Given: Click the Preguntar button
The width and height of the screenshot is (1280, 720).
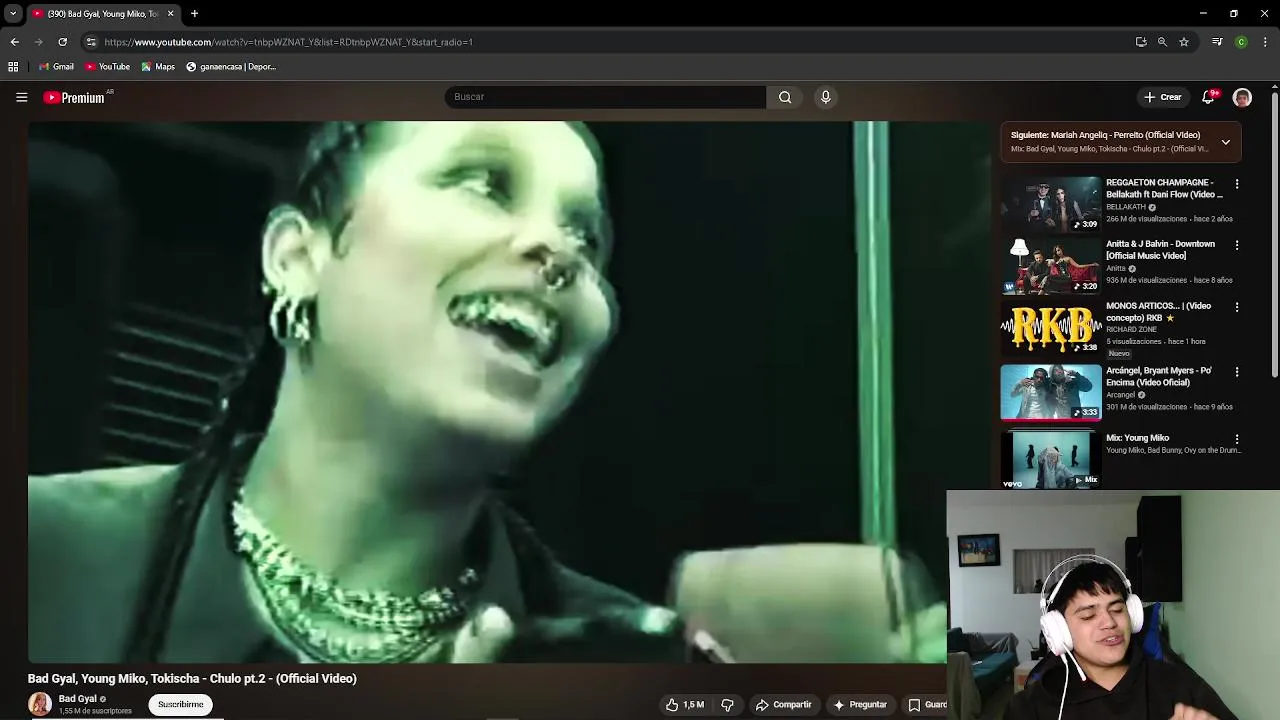Looking at the screenshot, I should pos(859,705).
